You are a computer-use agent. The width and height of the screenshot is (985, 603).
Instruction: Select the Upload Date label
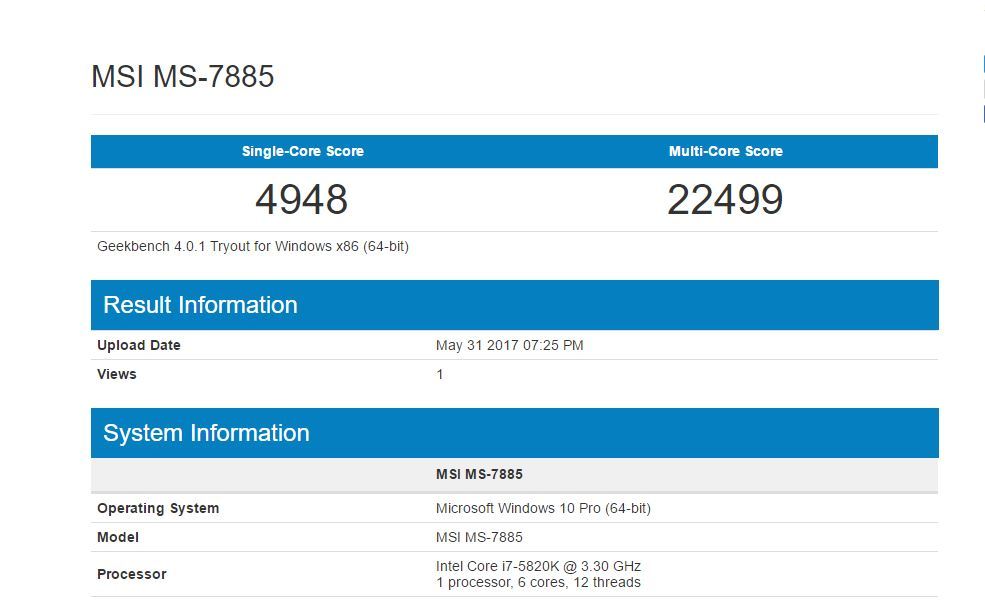coord(139,345)
